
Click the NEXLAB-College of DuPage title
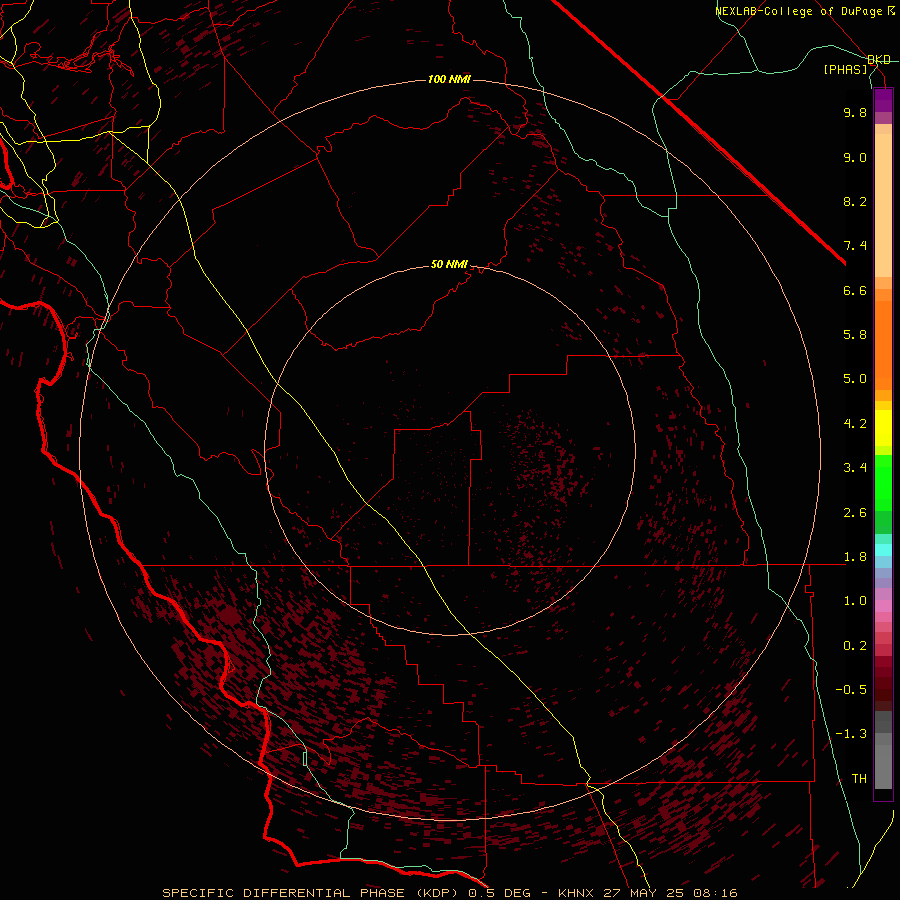pos(798,11)
